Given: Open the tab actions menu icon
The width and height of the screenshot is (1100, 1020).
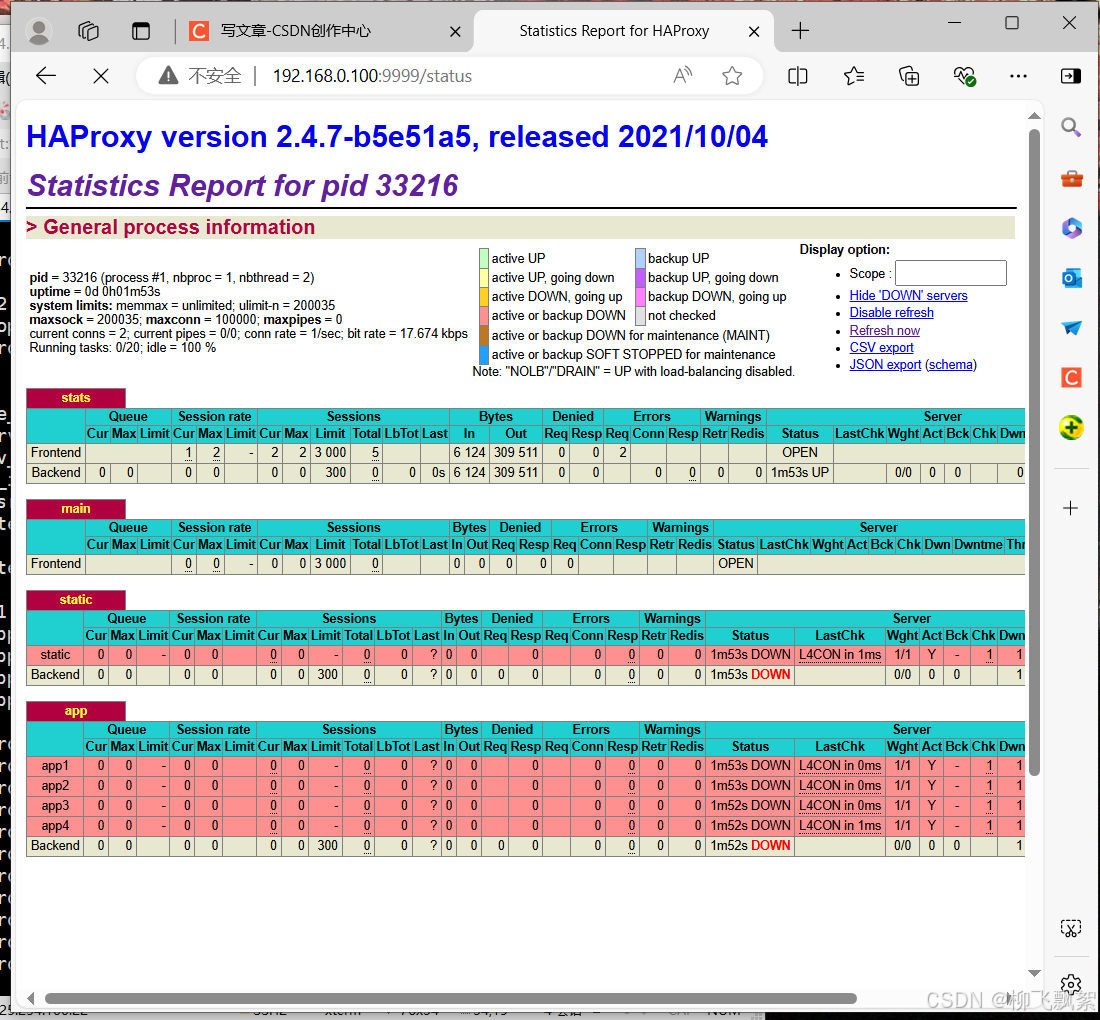Looking at the screenshot, I should coord(141,31).
